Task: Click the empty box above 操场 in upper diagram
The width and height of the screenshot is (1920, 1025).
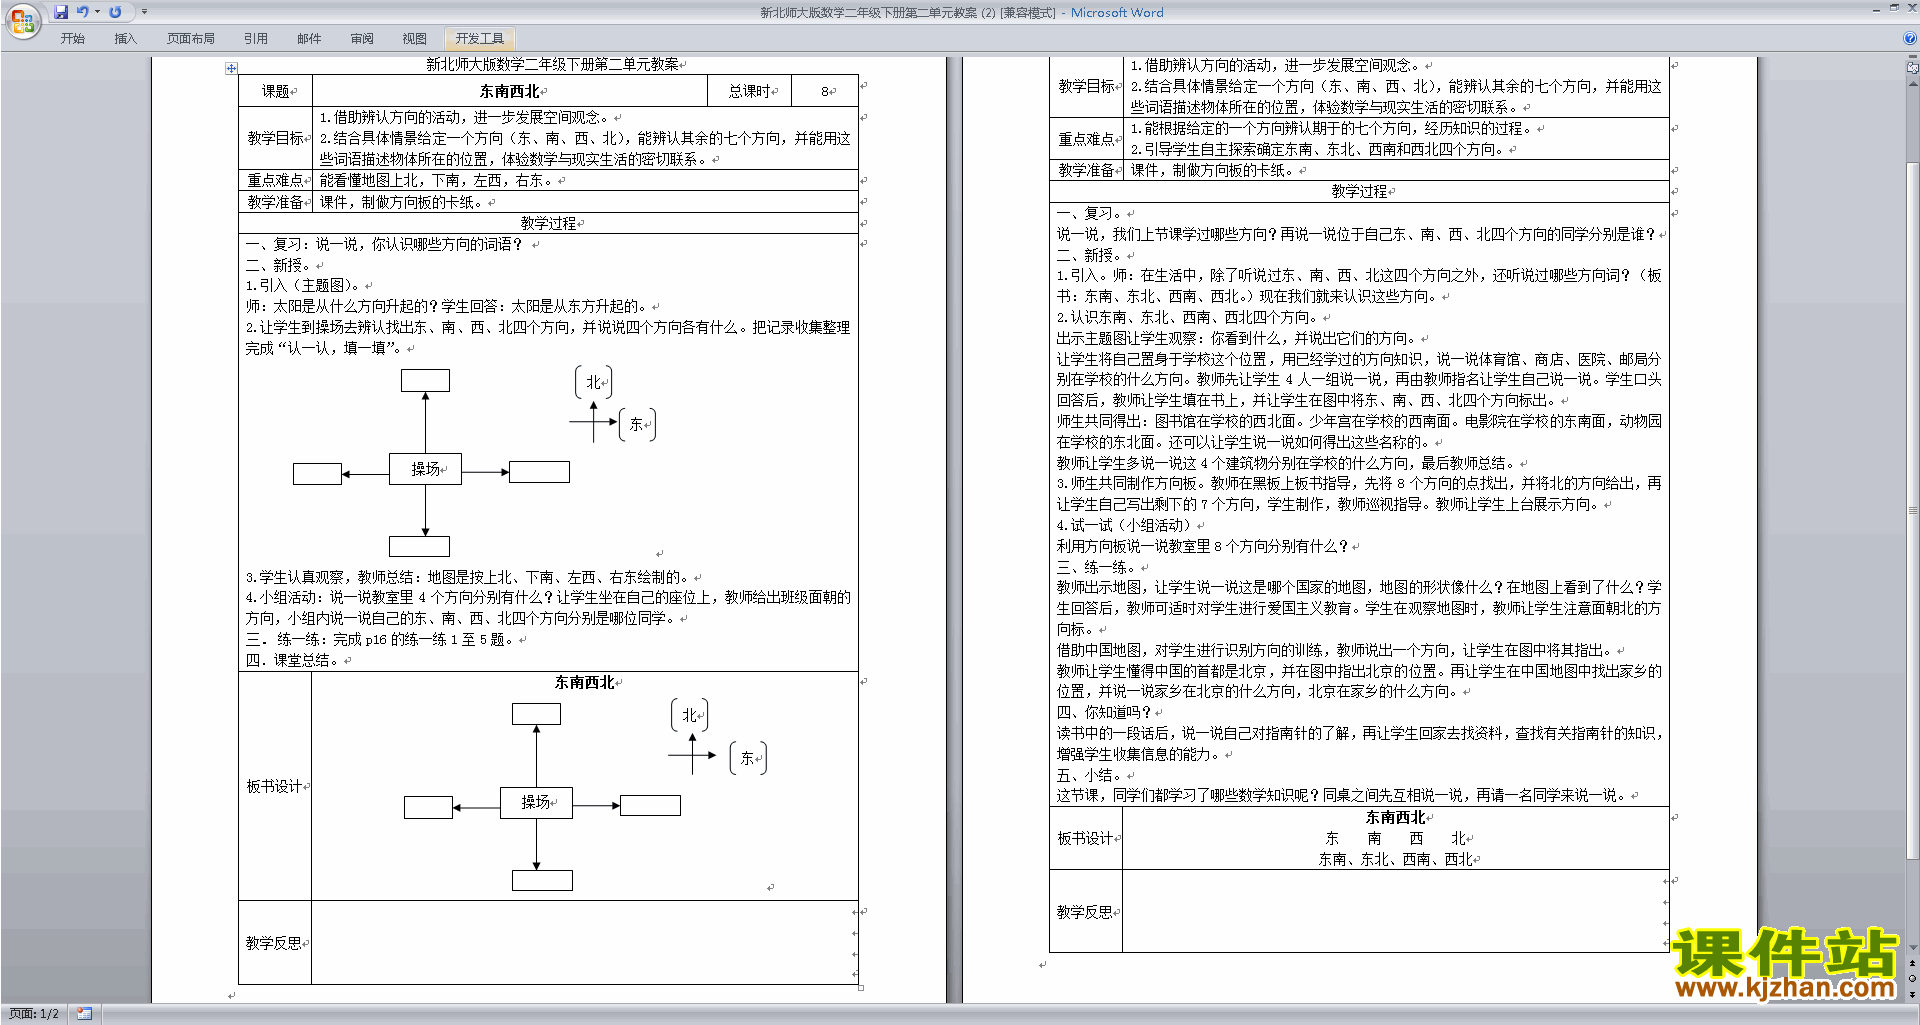Action: [425, 380]
